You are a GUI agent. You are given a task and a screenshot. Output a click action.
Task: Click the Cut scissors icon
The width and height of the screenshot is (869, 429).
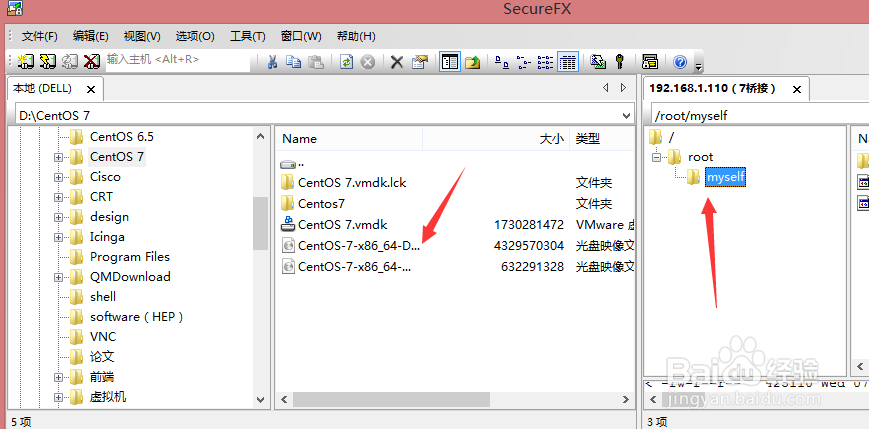(x=272, y=62)
